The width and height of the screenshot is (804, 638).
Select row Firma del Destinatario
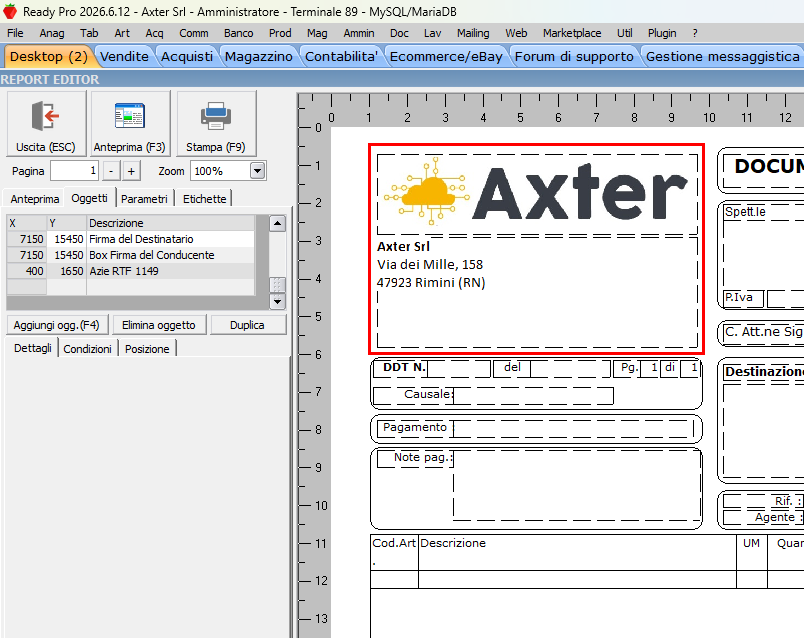(131, 239)
